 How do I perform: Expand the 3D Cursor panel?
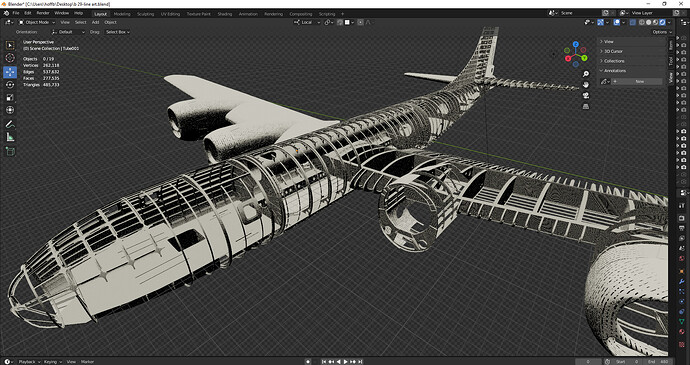tap(632, 51)
